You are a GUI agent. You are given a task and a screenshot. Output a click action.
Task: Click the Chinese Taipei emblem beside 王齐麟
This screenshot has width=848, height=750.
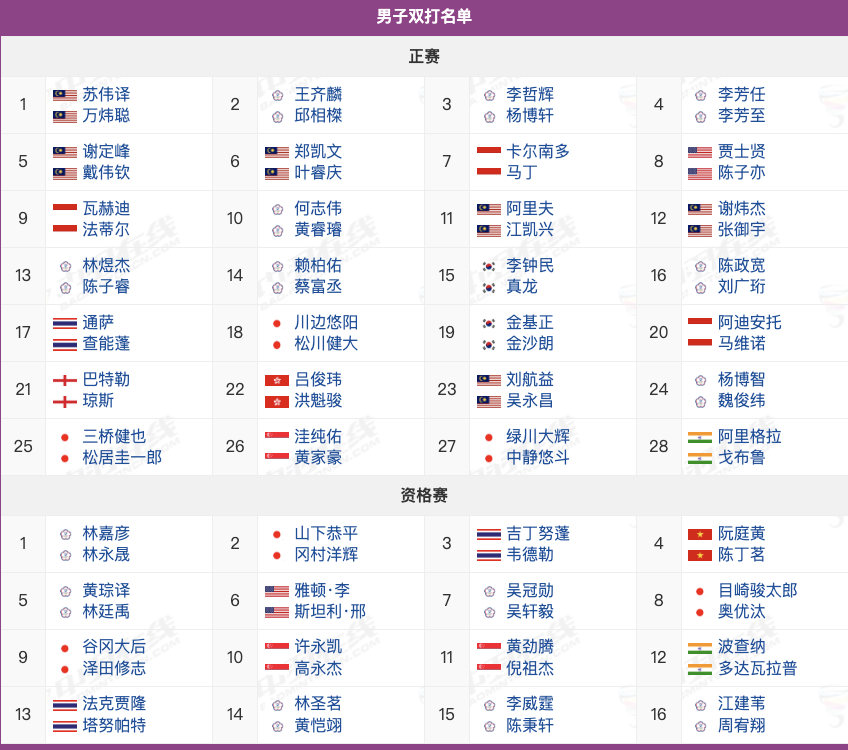[x=277, y=96]
